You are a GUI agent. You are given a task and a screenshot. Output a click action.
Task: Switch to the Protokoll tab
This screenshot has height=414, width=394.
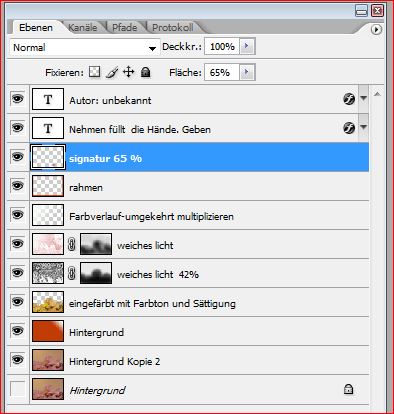[173, 27]
